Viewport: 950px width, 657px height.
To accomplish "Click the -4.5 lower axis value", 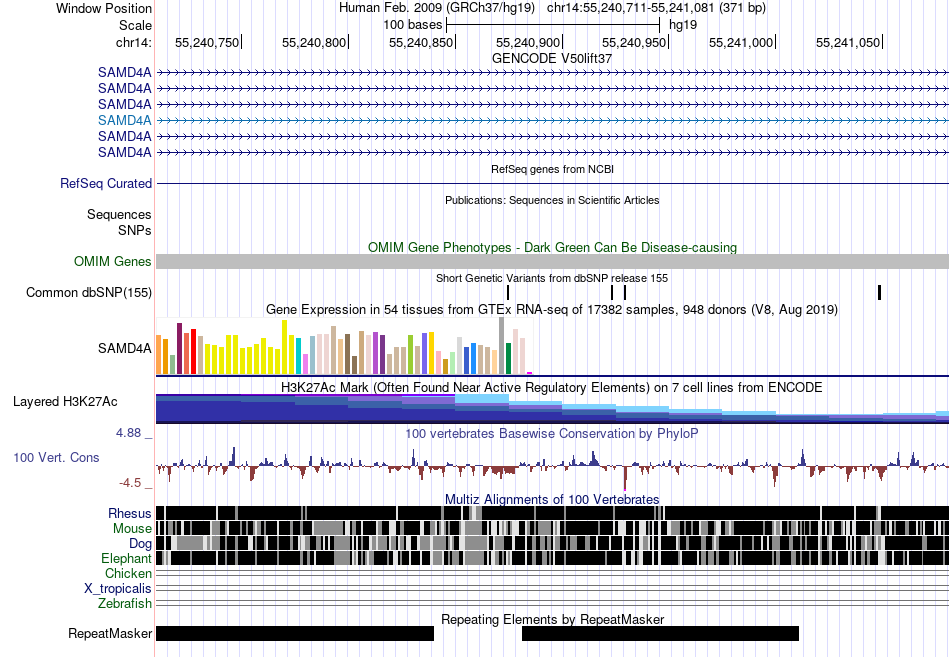I will (x=130, y=483).
